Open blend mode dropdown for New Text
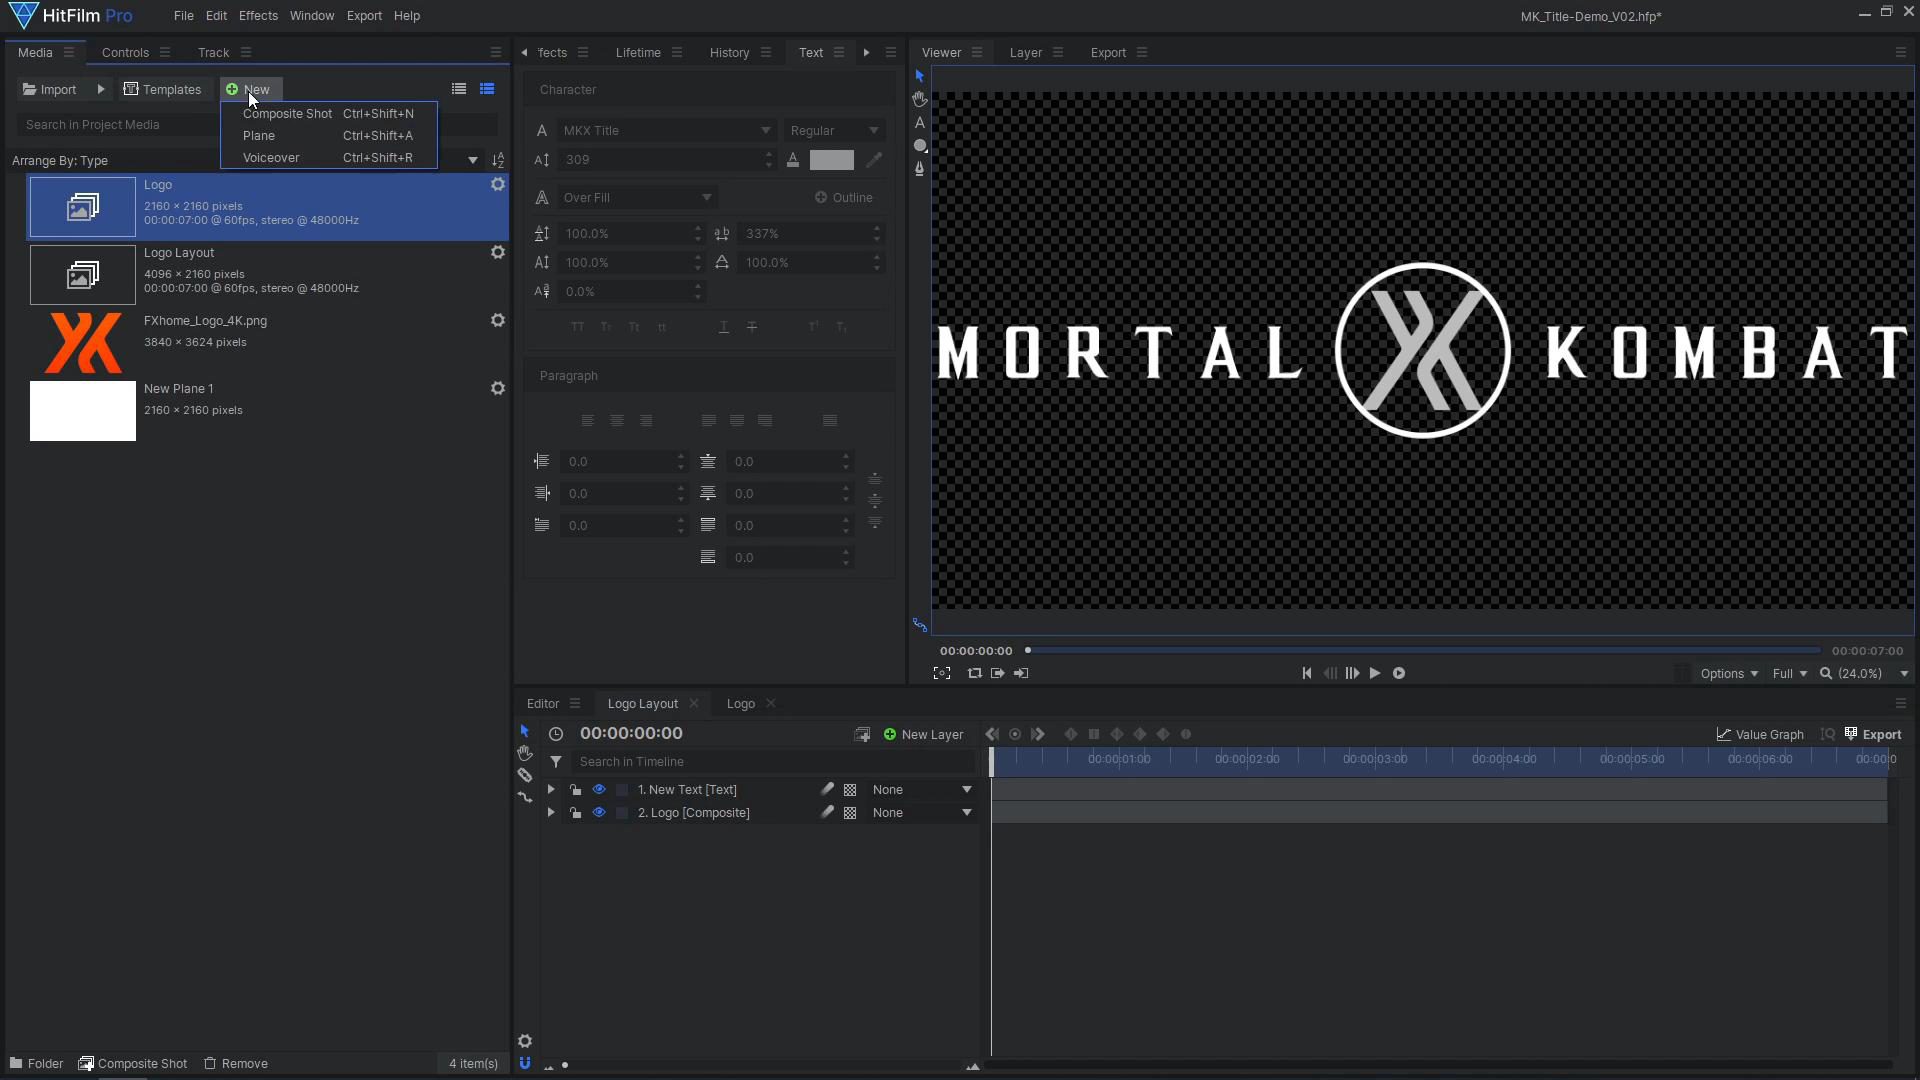1920x1080 pixels. tap(922, 790)
